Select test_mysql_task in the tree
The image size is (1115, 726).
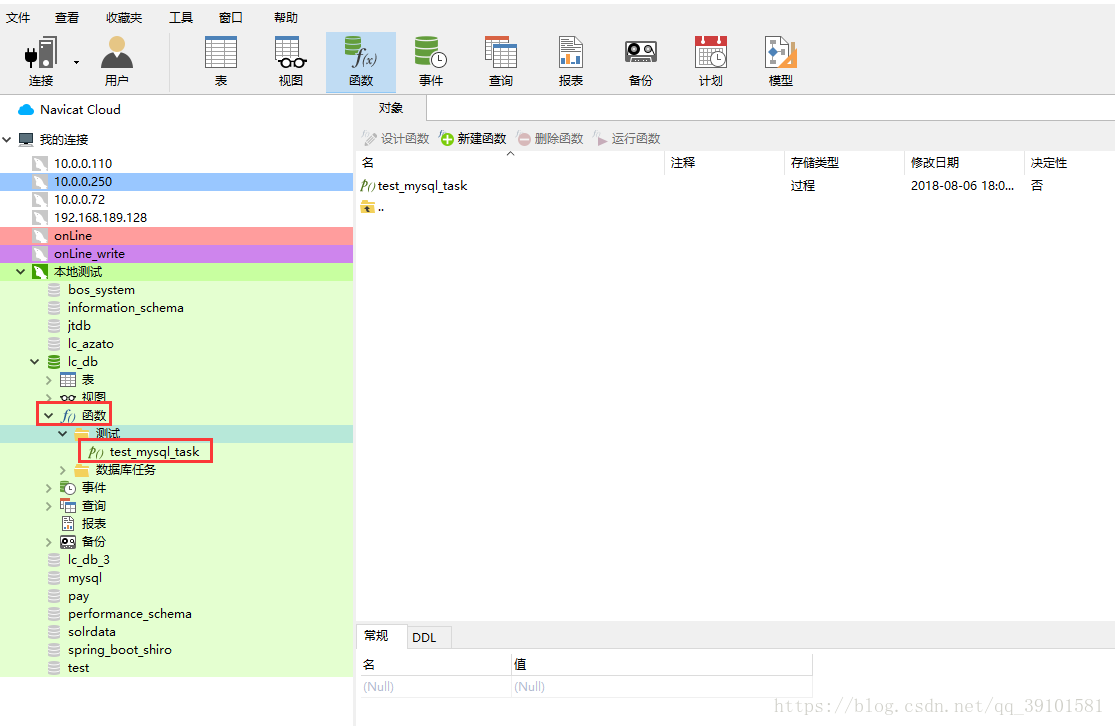pyautogui.click(x=154, y=452)
